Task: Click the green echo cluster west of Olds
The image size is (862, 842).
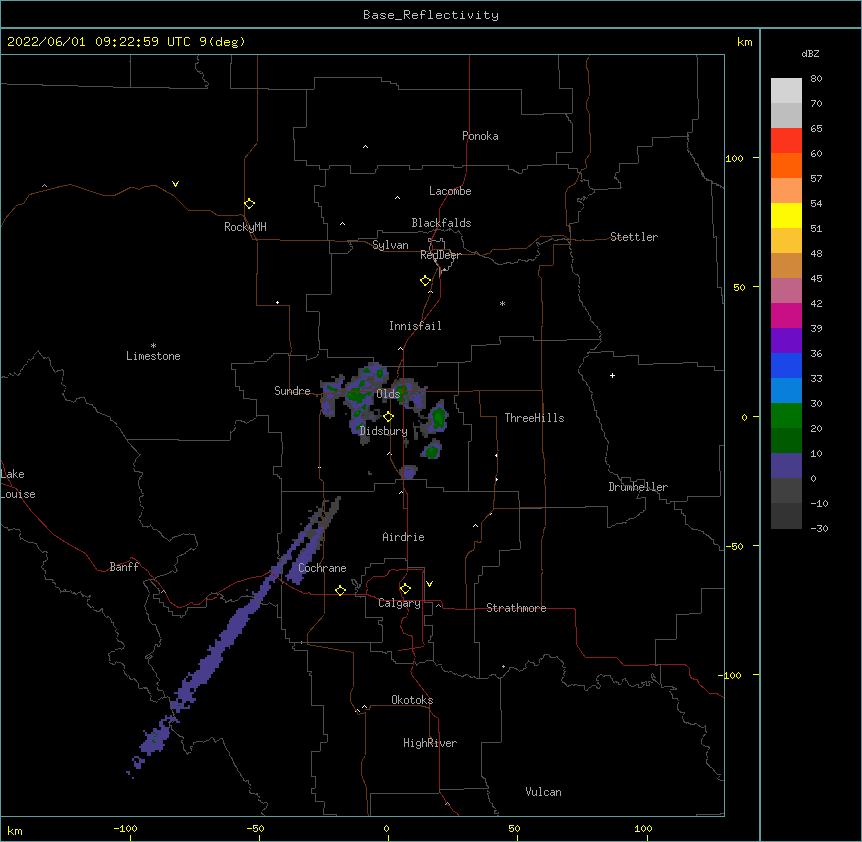Action: click(357, 395)
